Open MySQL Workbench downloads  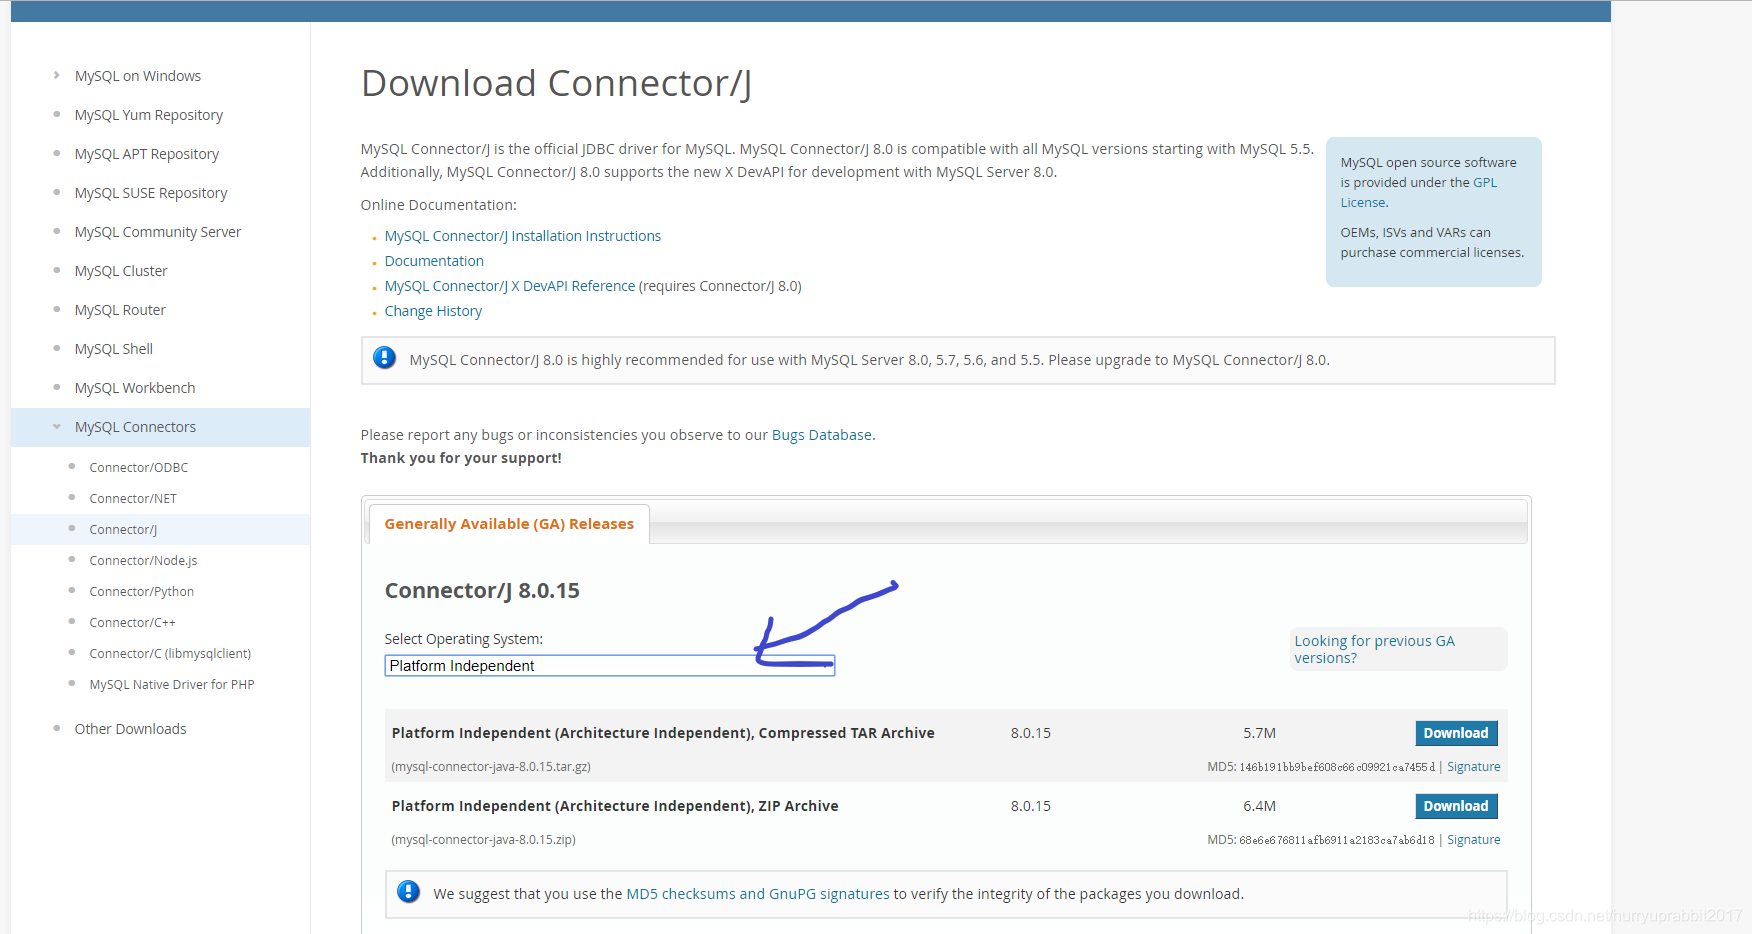click(x=134, y=388)
